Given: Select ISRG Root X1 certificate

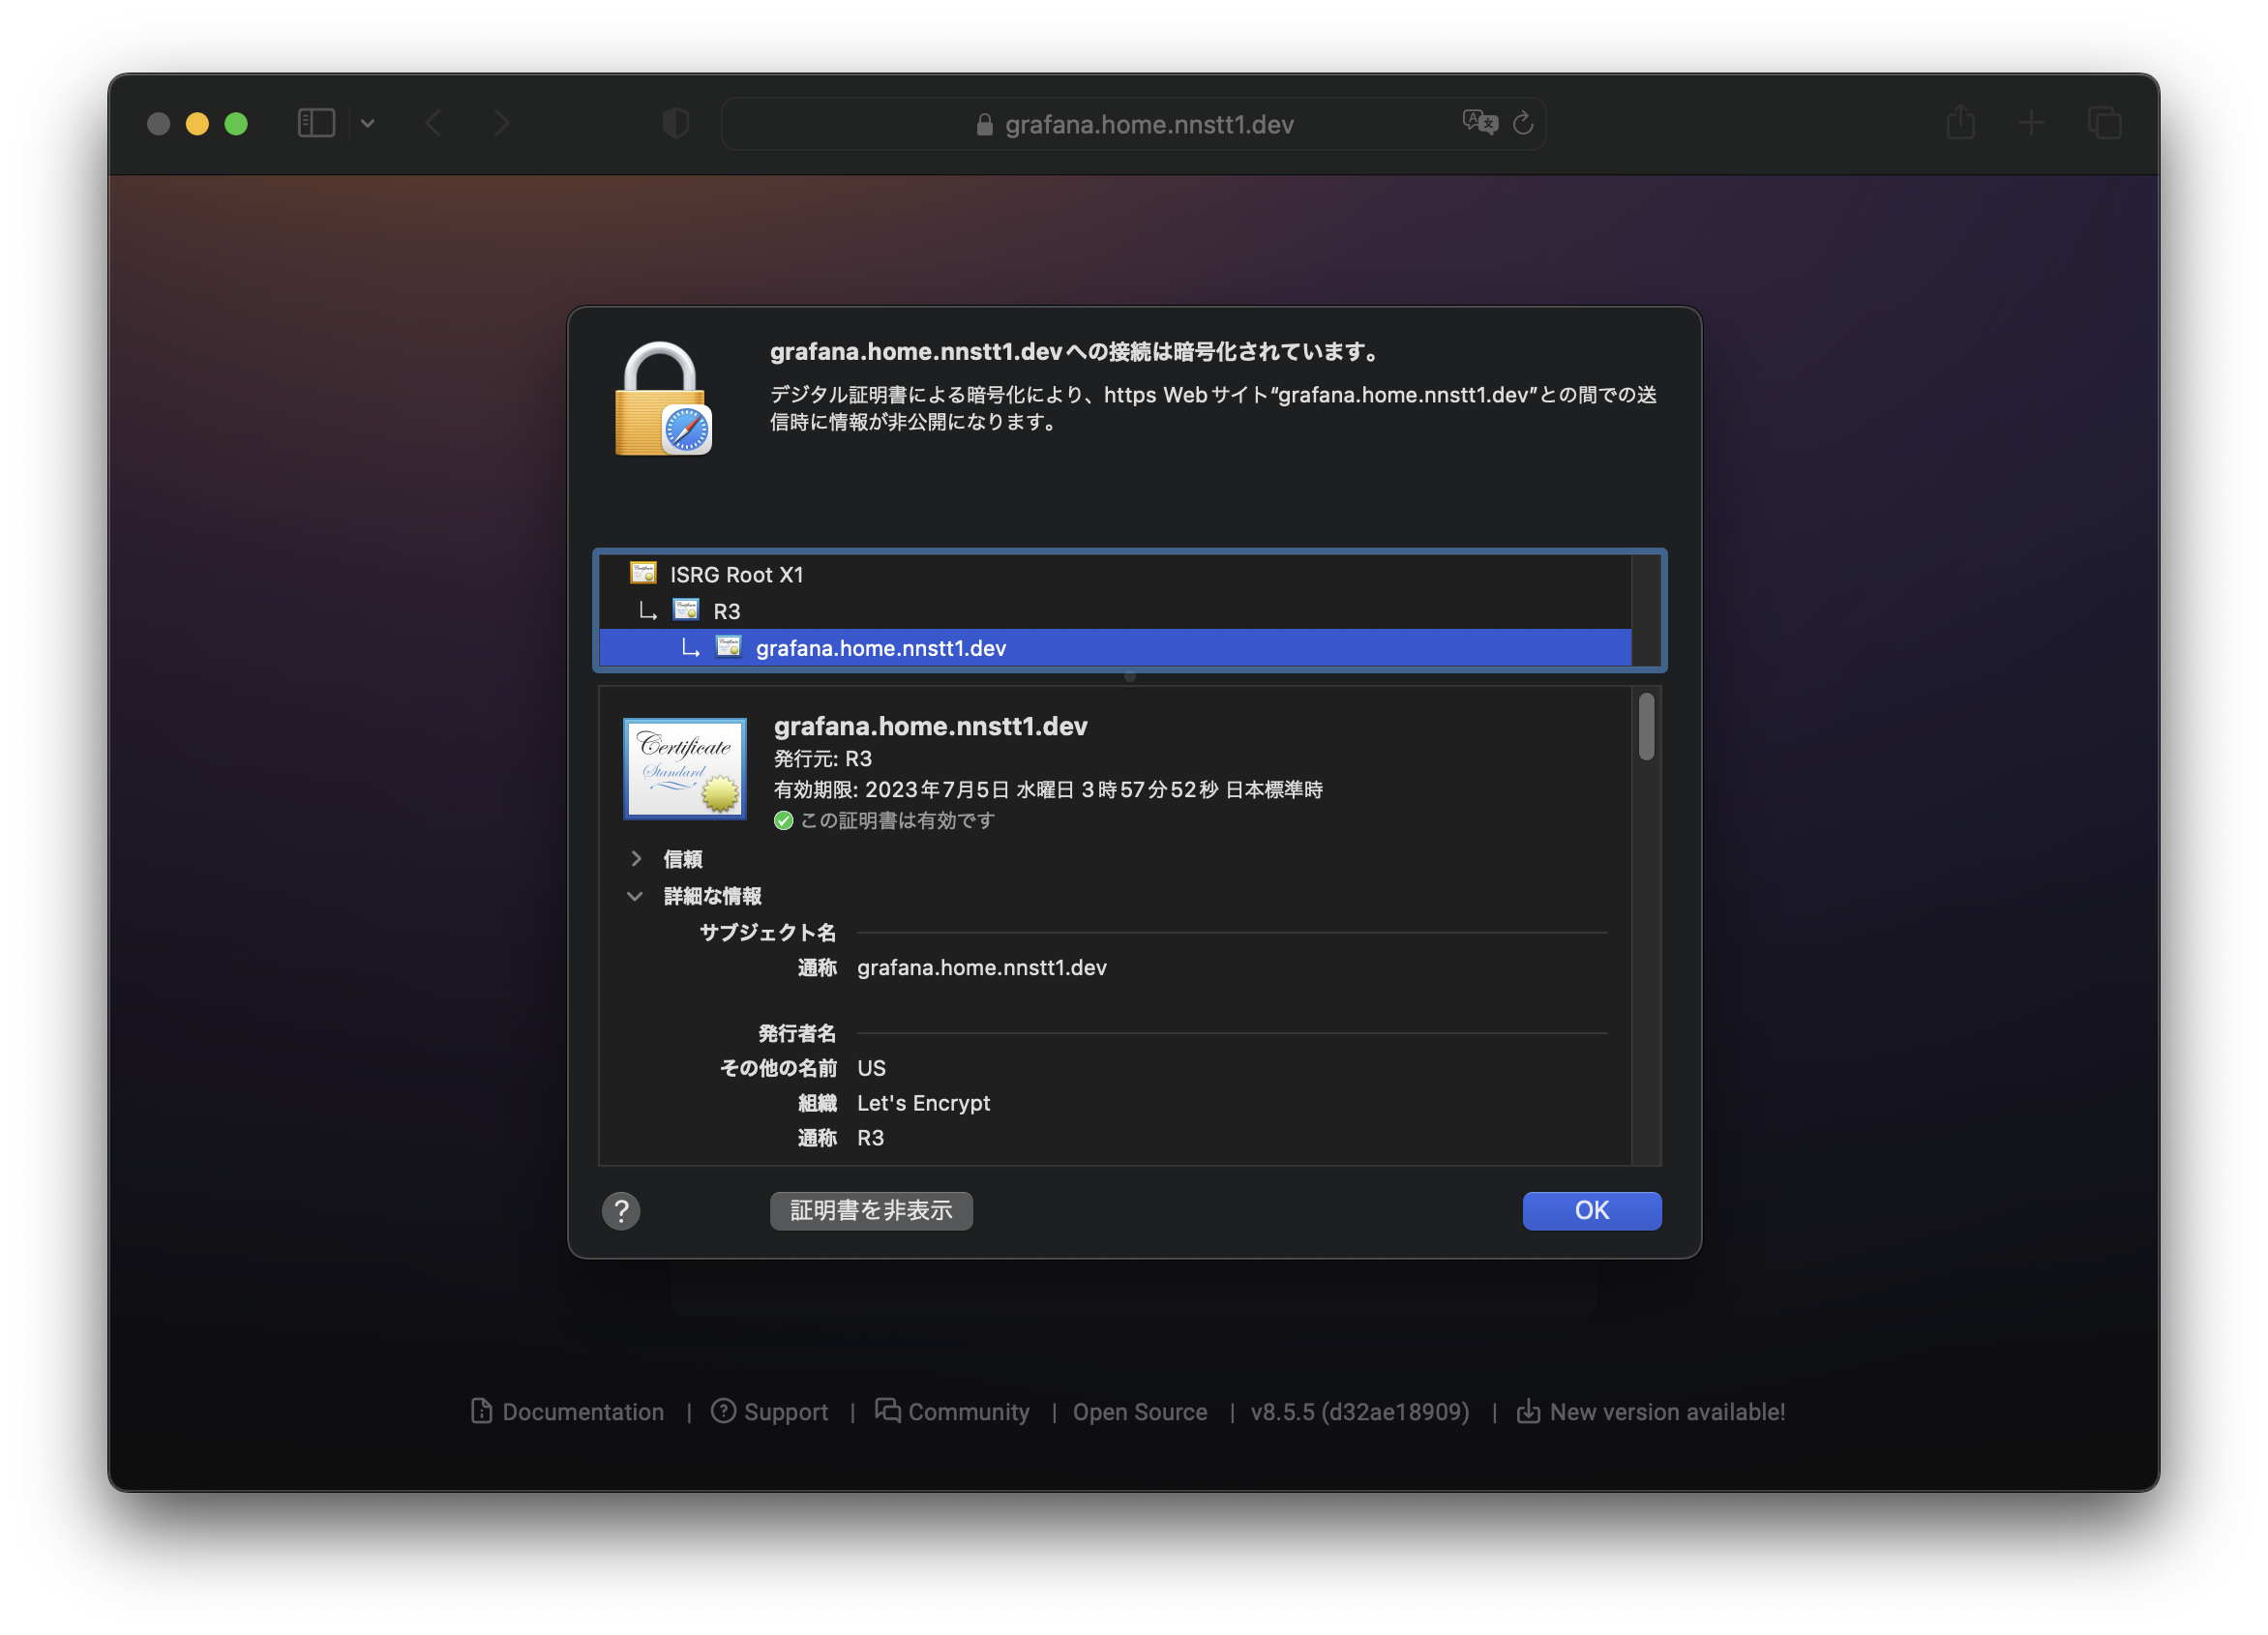Looking at the screenshot, I should [736, 574].
